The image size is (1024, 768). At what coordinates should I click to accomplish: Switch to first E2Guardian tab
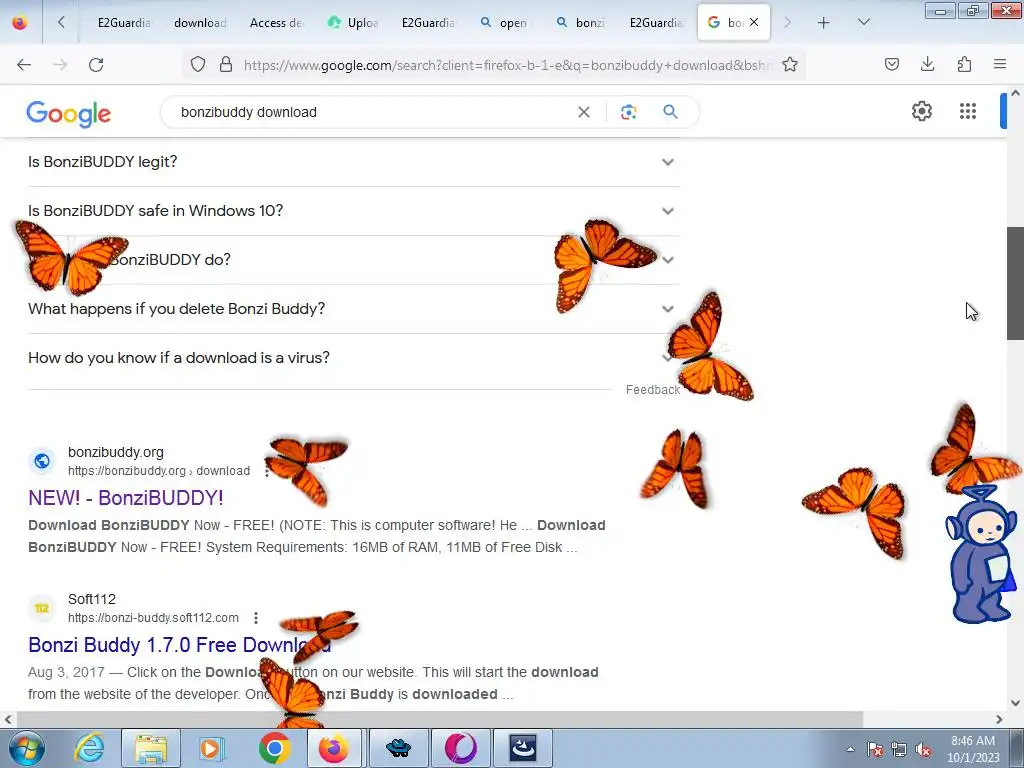[123, 23]
